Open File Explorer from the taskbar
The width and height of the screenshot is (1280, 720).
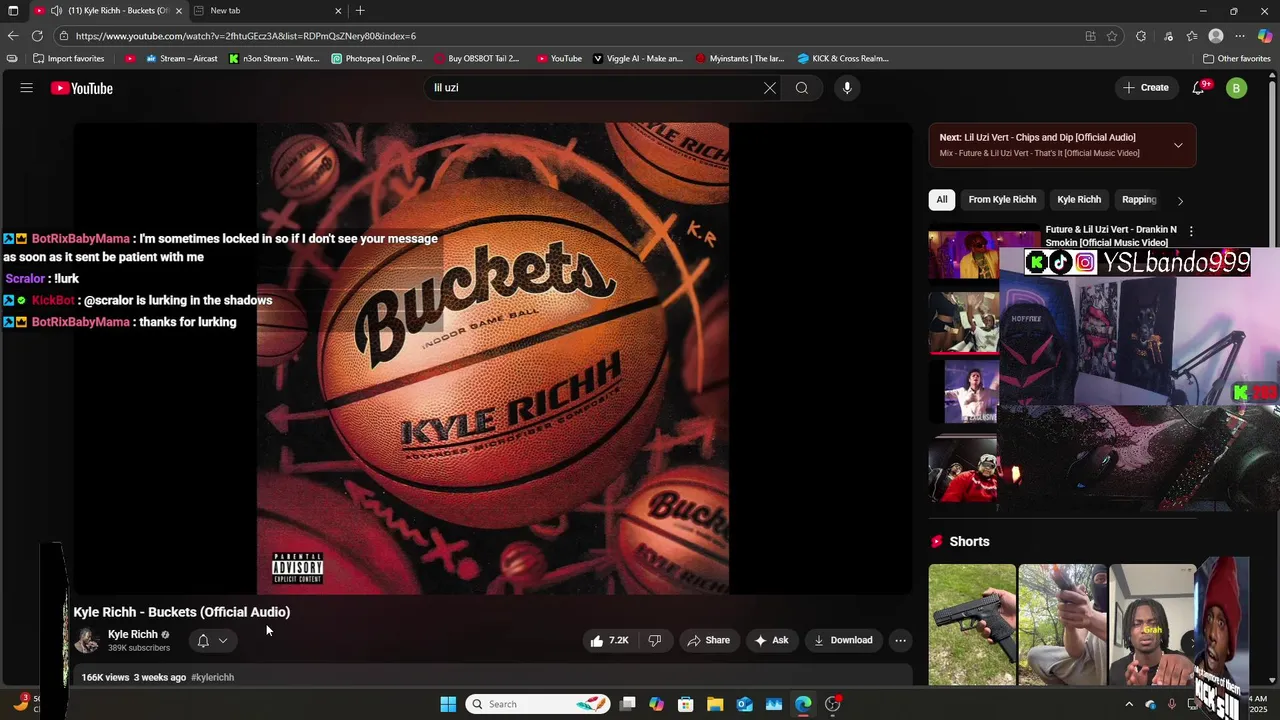pos(715,704)
